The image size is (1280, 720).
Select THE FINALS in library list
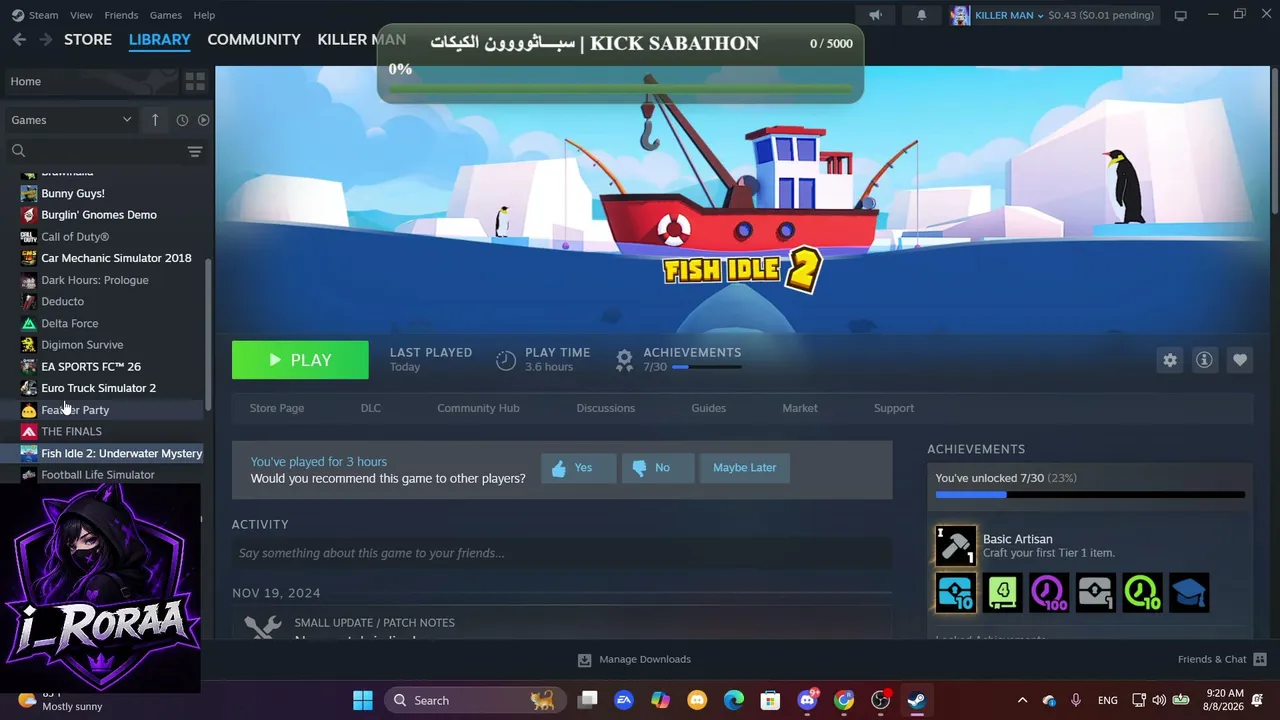(x=71, y=432)
